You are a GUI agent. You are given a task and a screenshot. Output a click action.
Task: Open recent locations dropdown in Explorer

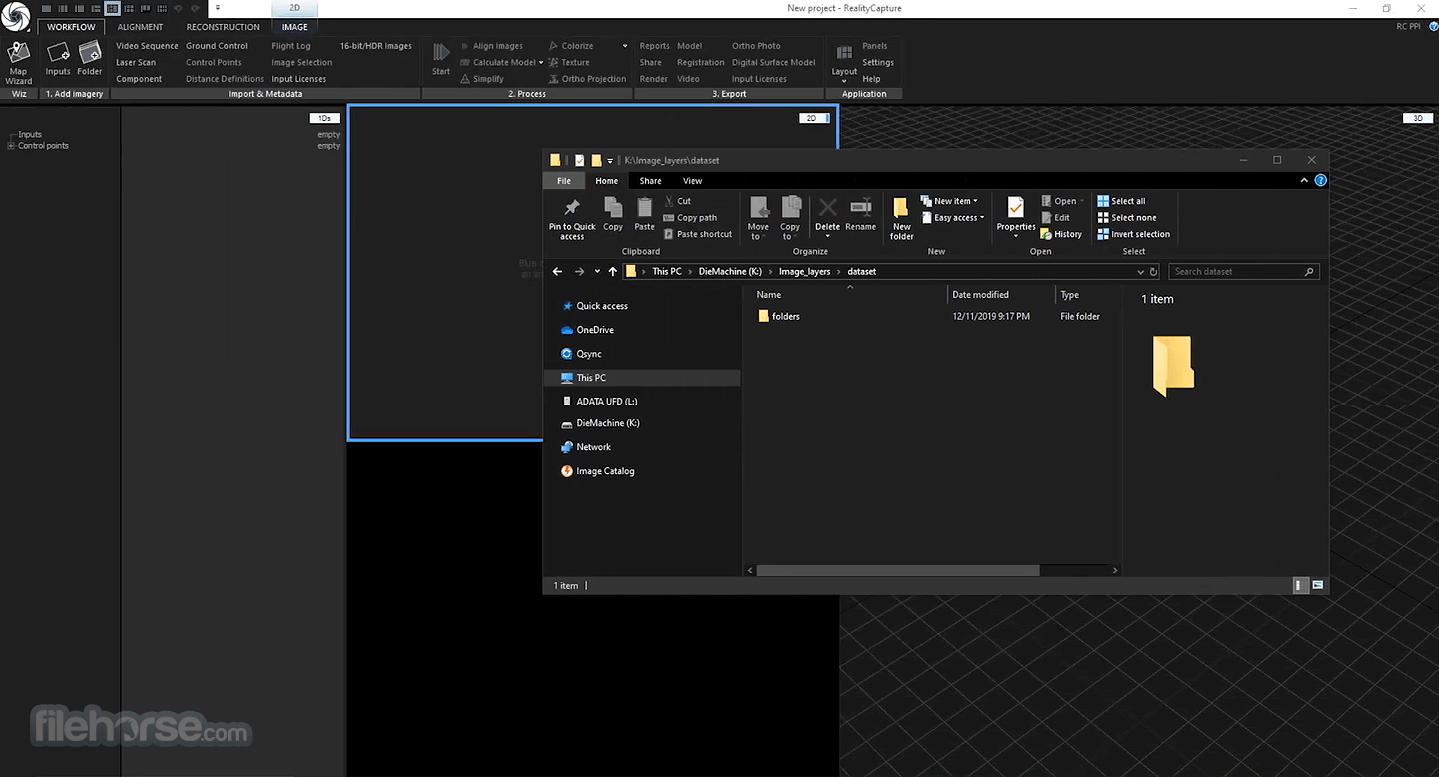pos(597,272)
